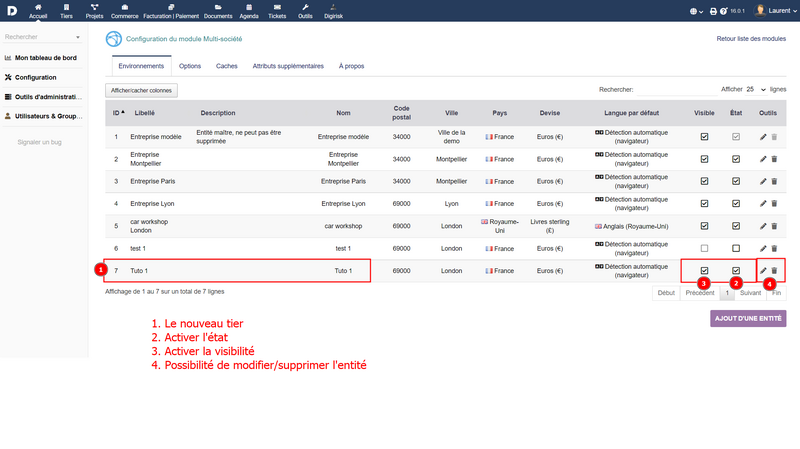The width and height of the screenshot is (800, 449).
Task: Toggle Visible checkbox for Entreprise Montpellier
Action: [x=704, y=159]
